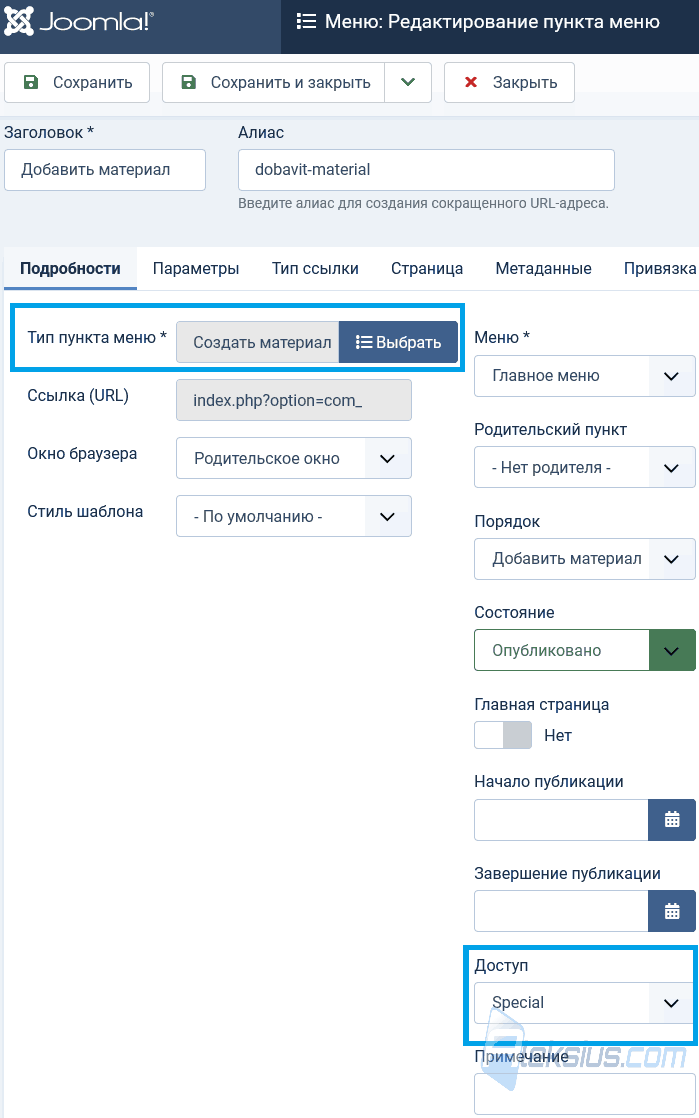Click the green arrow beside Сохранить и закрыть
699x1118 pixels.
408,83
